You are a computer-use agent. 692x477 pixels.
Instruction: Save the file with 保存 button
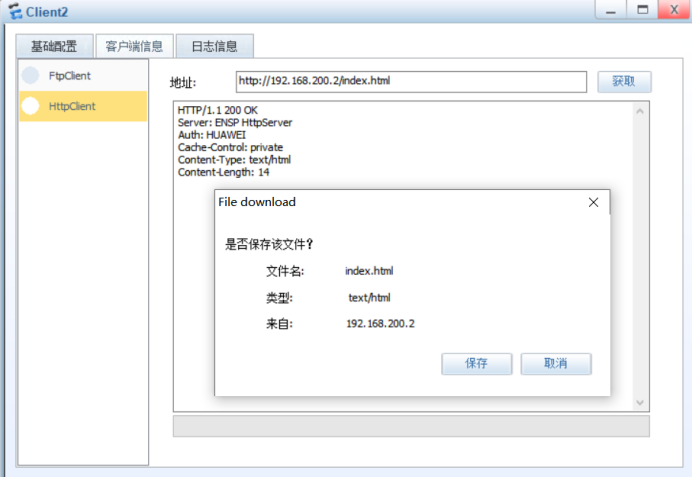[477, 364]
